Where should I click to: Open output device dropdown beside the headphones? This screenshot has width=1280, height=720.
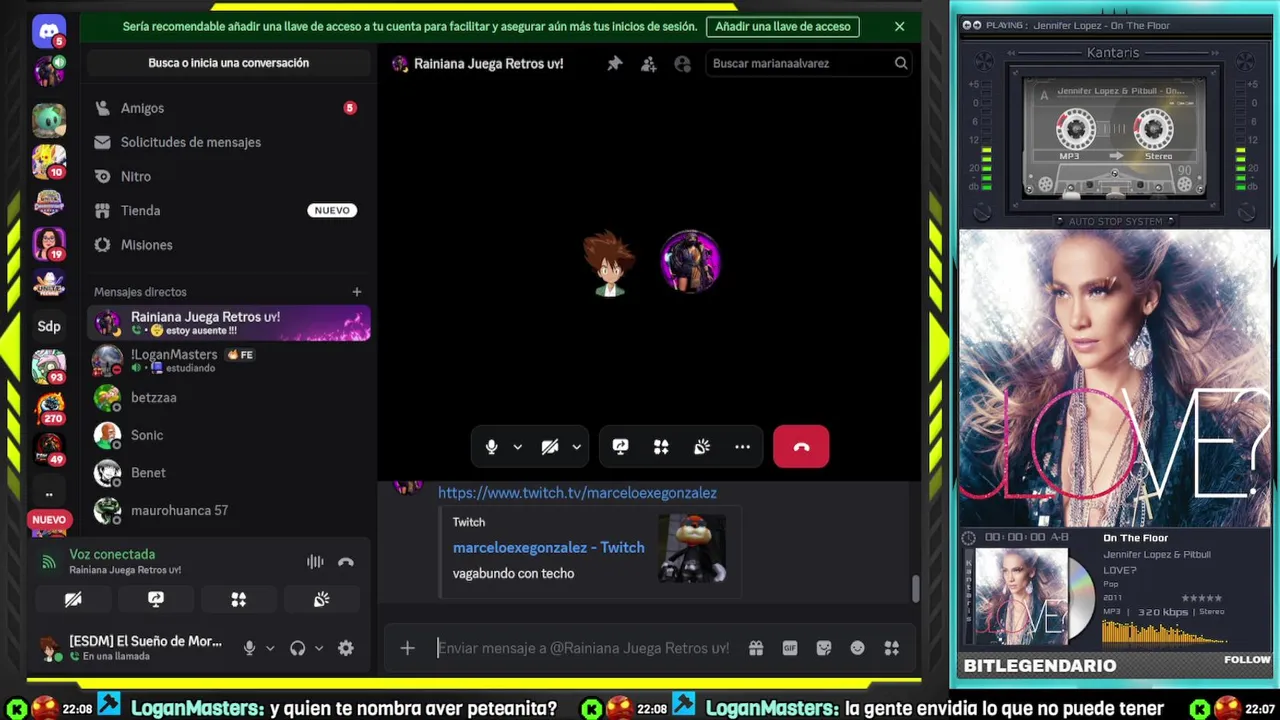pyautogui.click(x=319, y=648)
